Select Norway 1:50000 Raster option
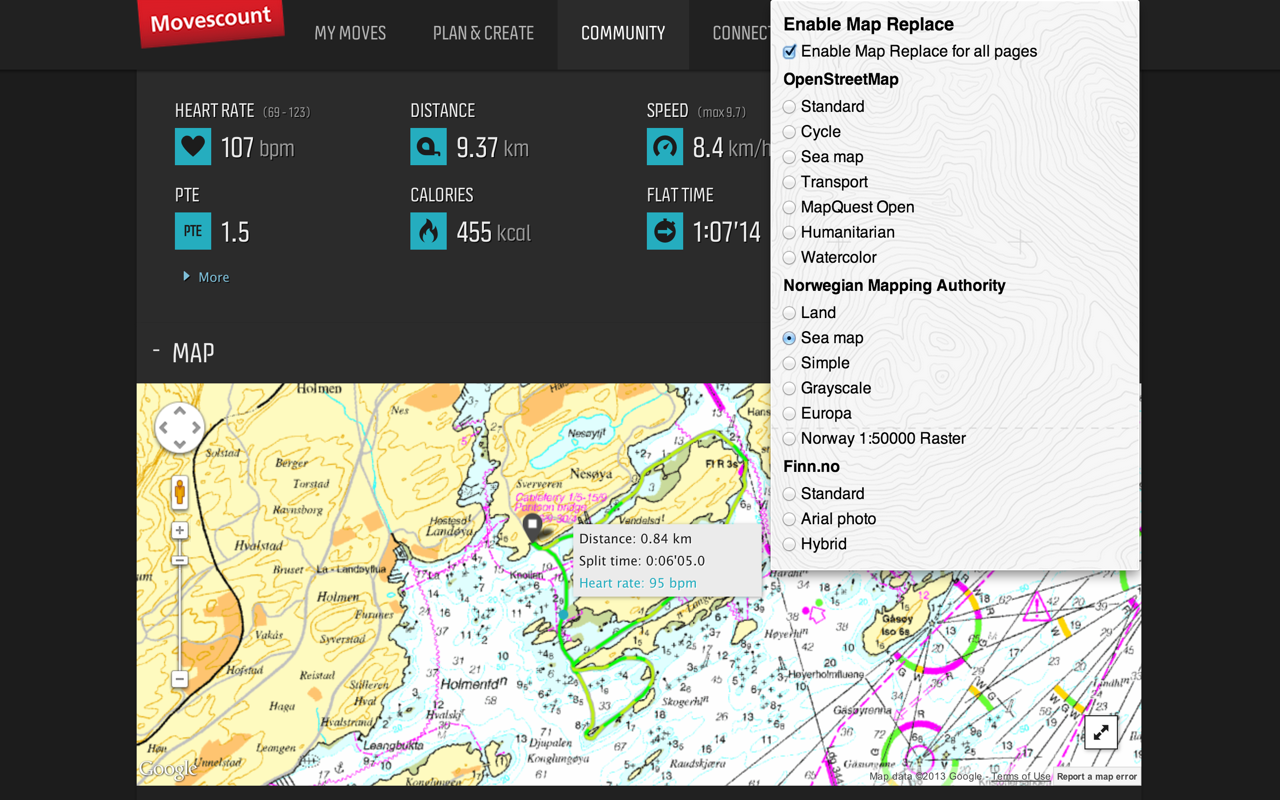 click(790, 438)
